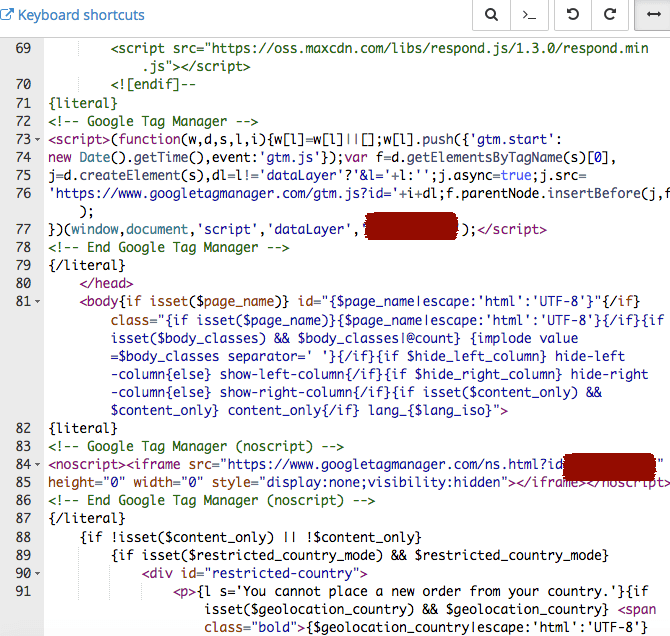The image size is (670, 636).
Task: Click the external link icon beside Keyboard shortcuts
Action: [x=7, y=15]
